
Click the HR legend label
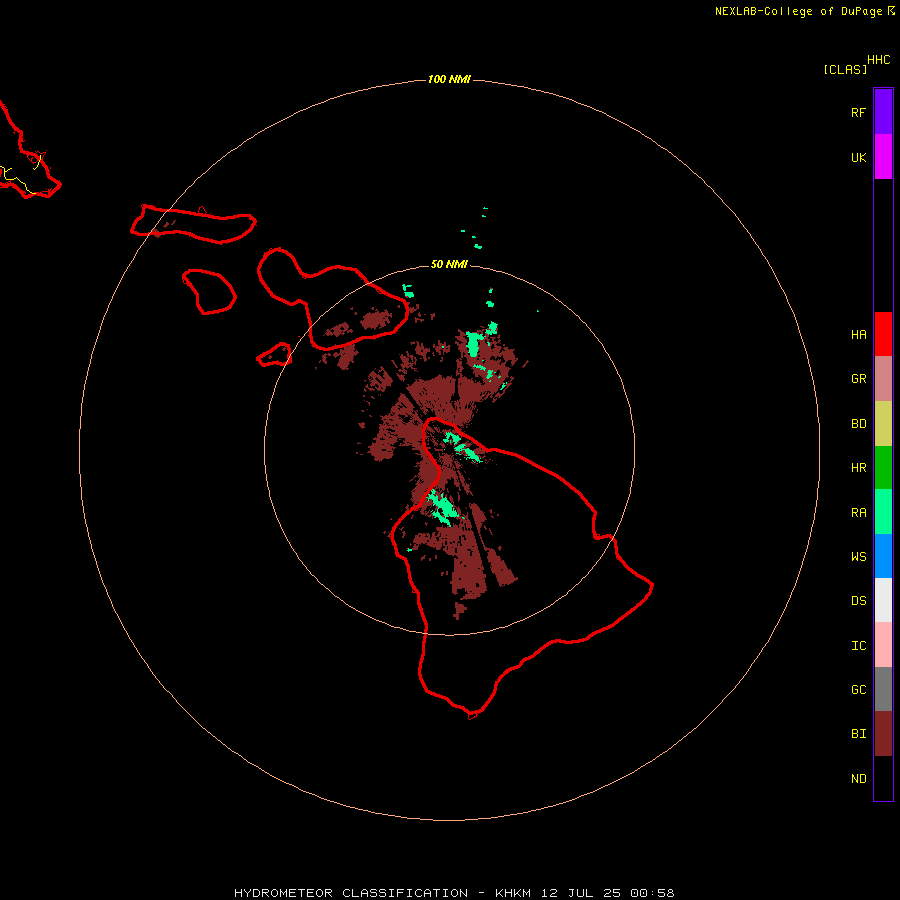[858, 468]
